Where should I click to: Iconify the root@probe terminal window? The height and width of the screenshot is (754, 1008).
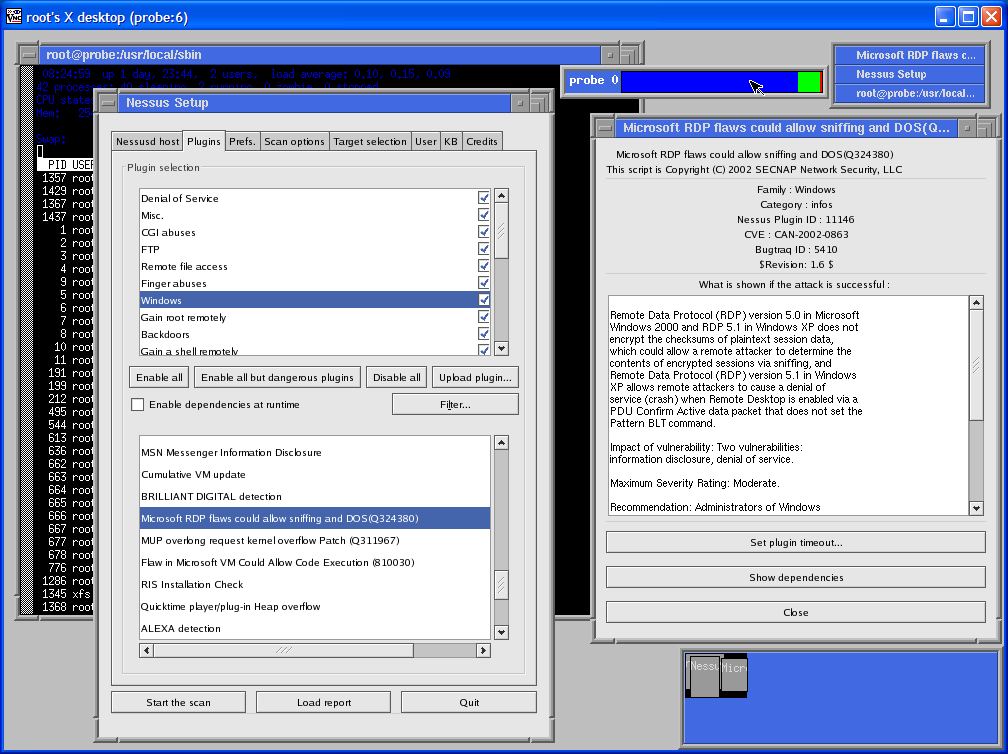click(x=609, y=55)
